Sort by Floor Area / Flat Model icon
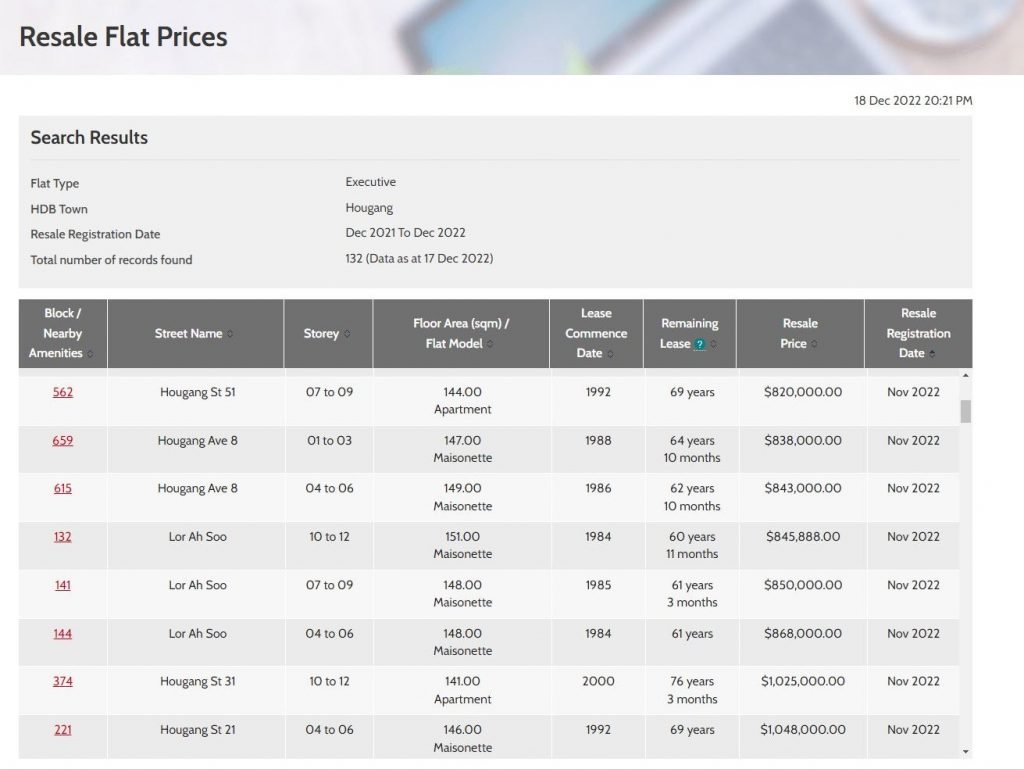Screen dimensions: 1024x769 coord(489,344)
